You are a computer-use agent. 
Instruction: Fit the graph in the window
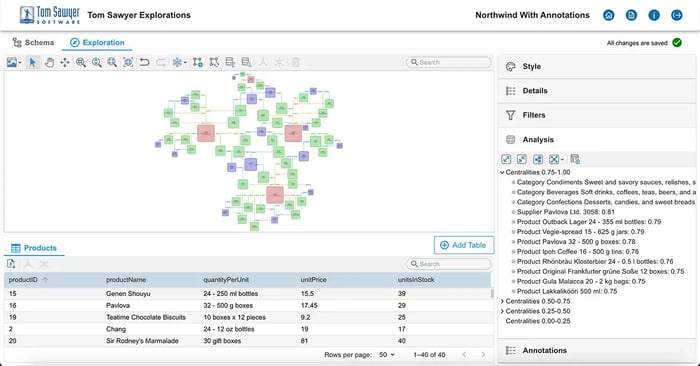[128, 62]
